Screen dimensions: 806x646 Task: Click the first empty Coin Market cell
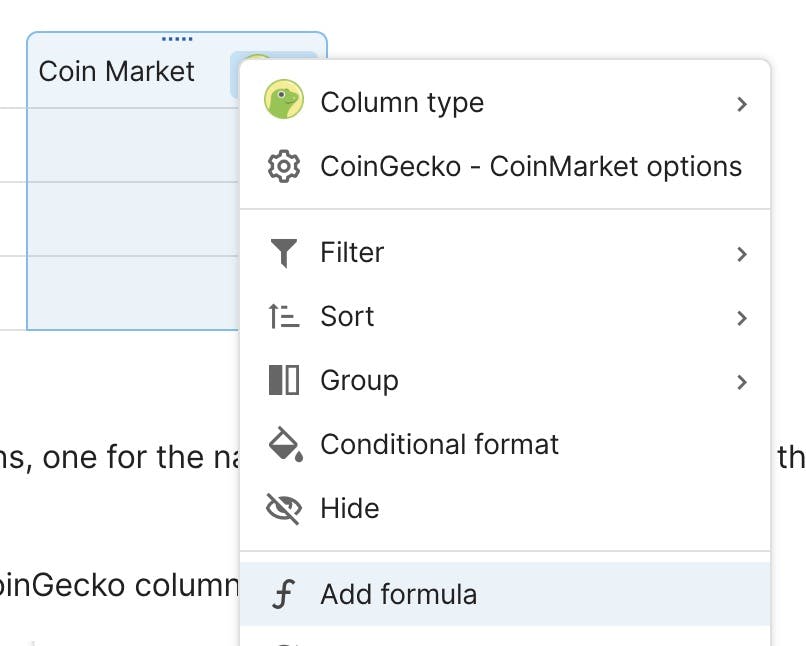click(133, 145)
